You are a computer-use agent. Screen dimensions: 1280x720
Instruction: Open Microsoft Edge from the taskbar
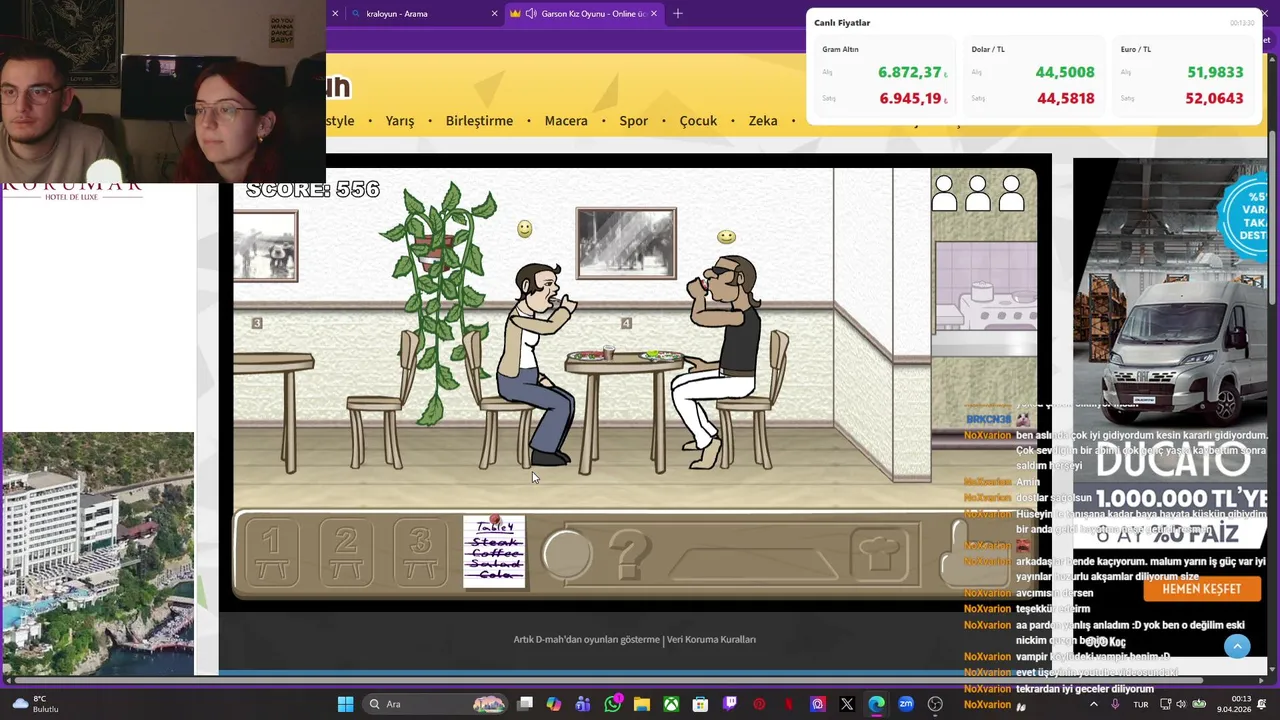pyautogui.click(x=876, y=704)
